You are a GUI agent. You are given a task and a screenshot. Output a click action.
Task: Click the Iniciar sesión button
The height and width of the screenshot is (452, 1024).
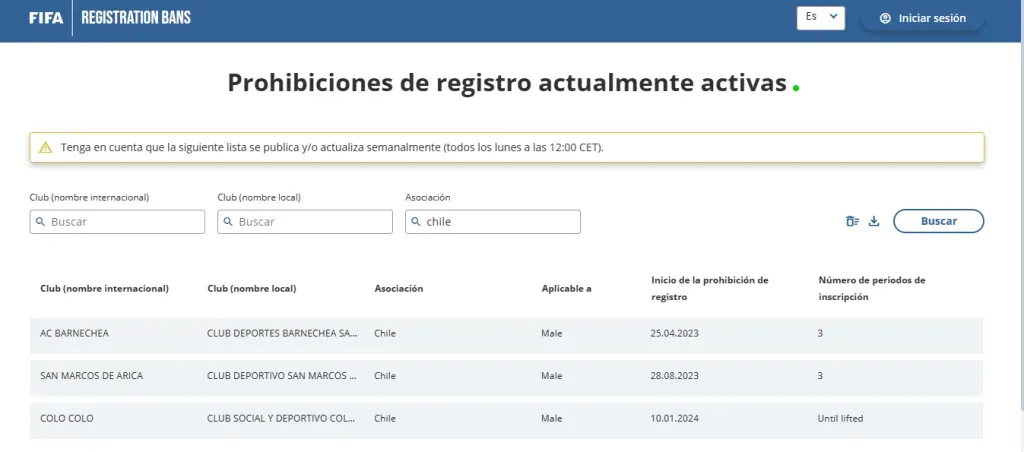click(922, 18)
